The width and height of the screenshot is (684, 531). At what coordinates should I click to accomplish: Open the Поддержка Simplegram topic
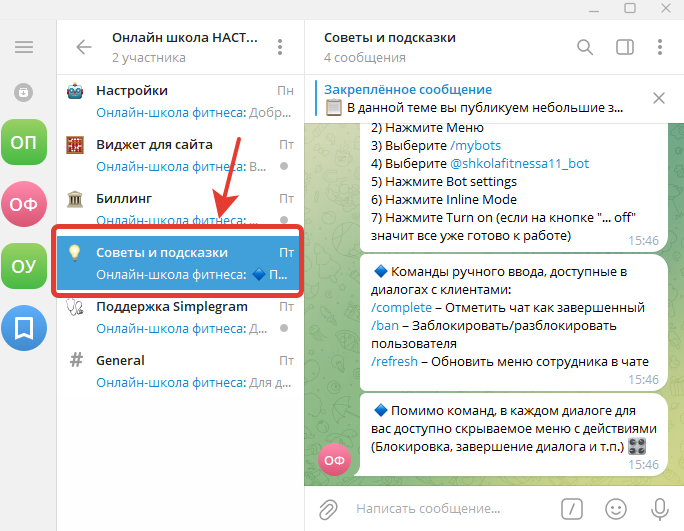tap(180, 317)
